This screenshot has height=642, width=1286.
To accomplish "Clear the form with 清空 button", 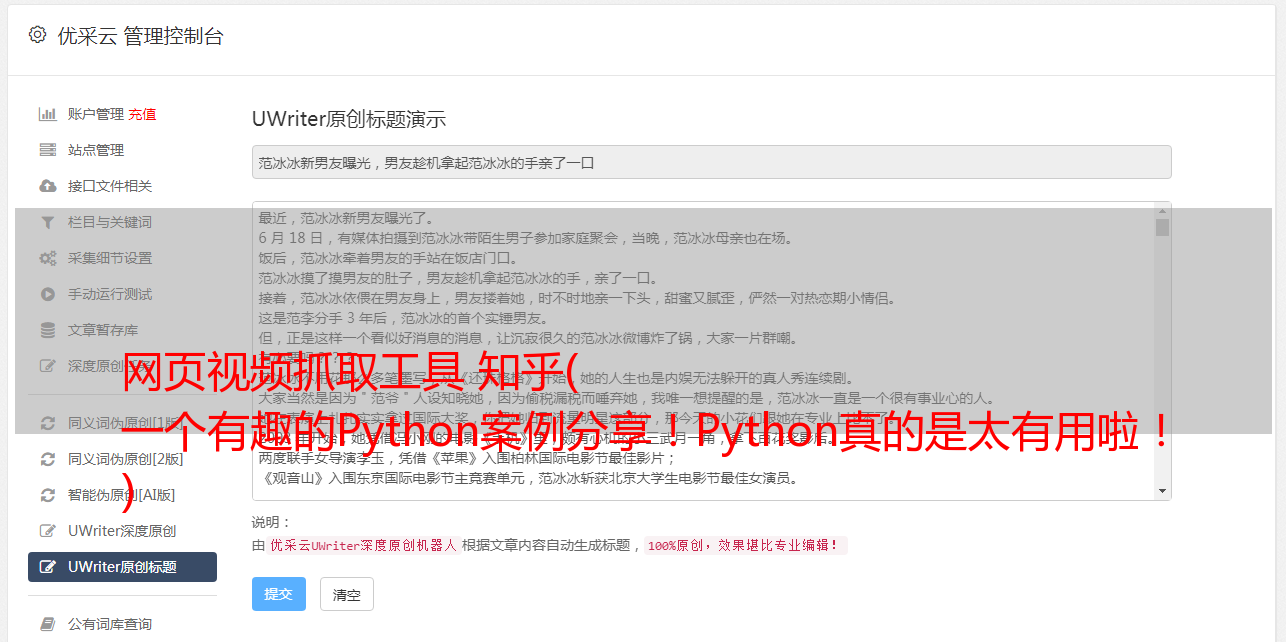I will click(x=347, y=594).
